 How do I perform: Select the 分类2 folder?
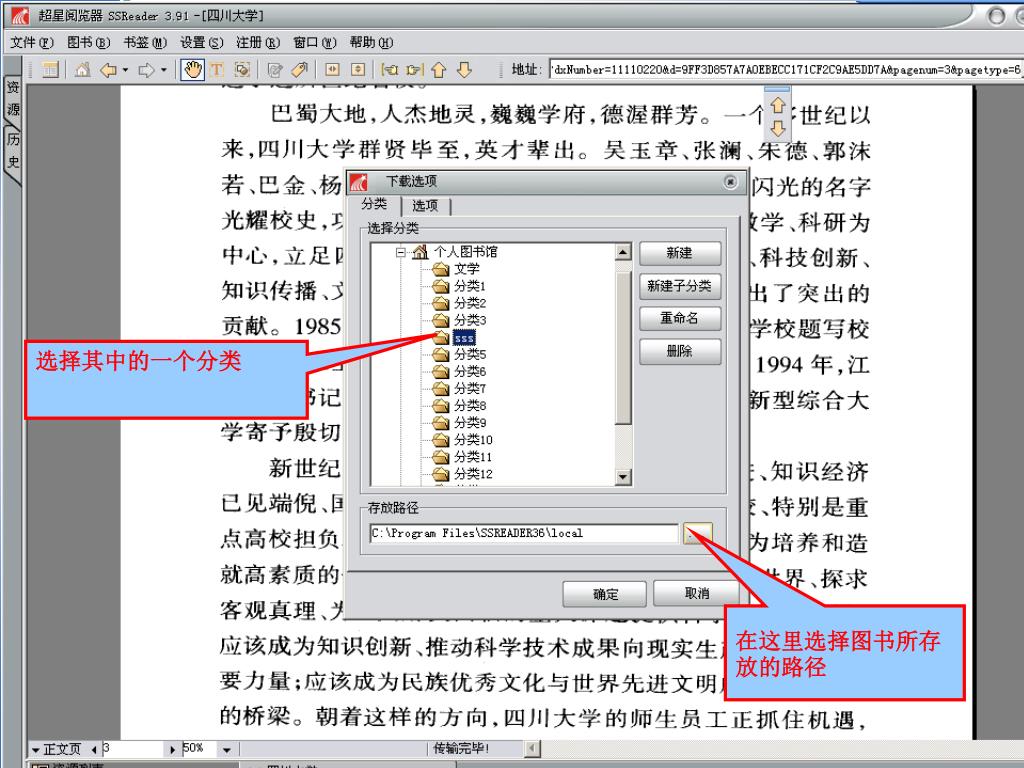click(x=470, y=303)
